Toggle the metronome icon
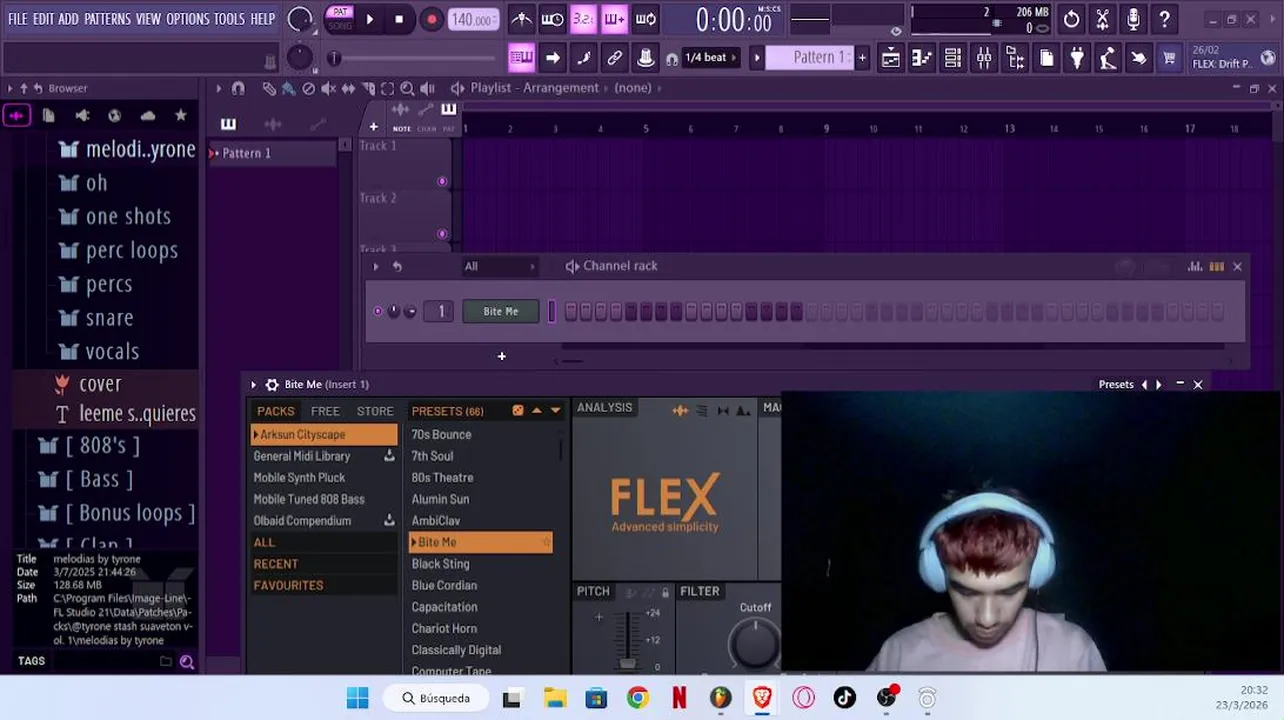Viewport: 1284px width, 720px height. point(521,19)
